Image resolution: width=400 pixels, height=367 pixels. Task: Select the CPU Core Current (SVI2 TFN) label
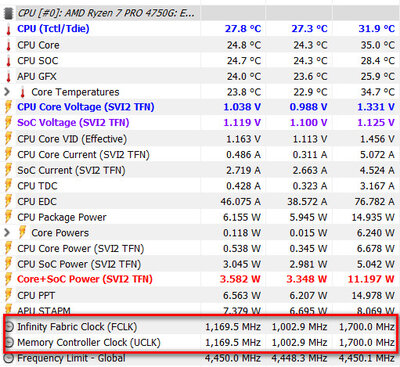click(x=83, y=155)
